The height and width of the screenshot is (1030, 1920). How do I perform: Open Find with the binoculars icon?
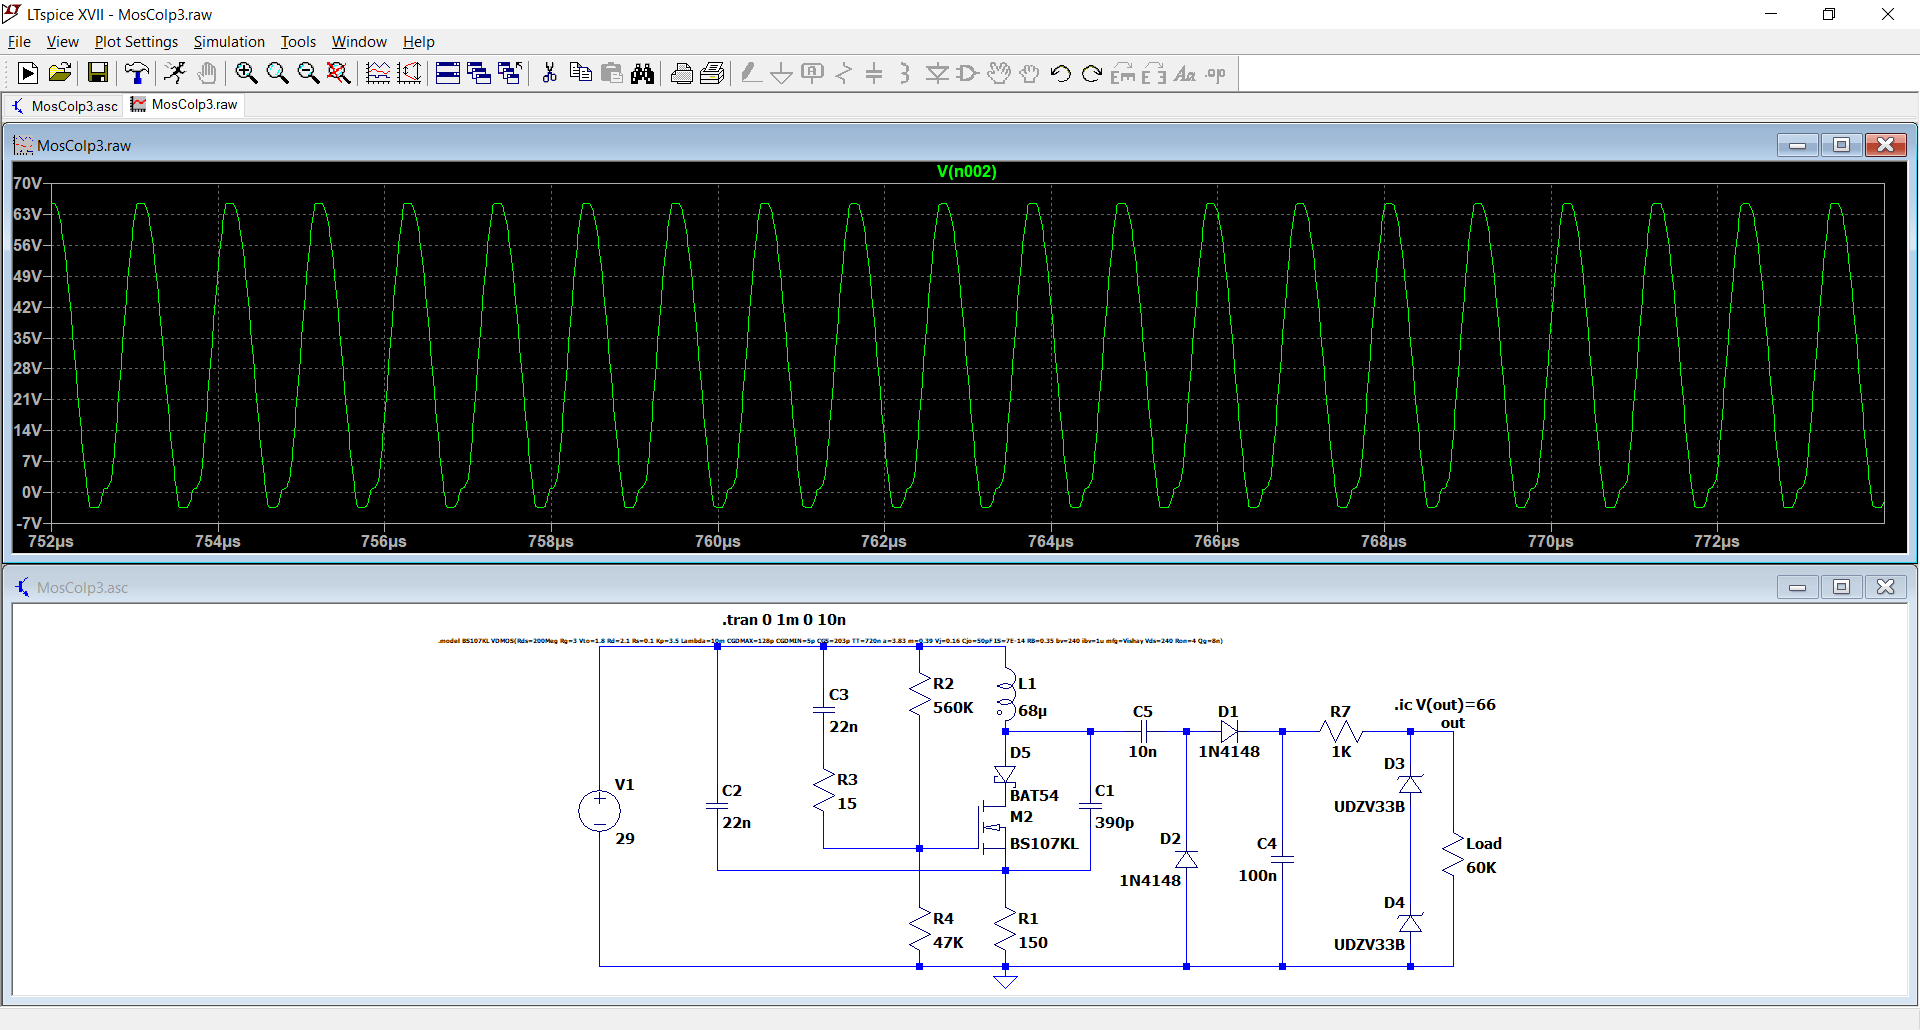[642, 73]
